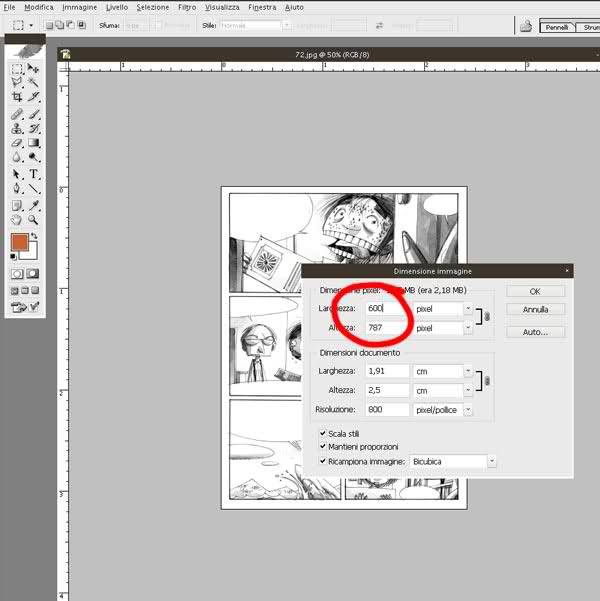Select the Hand tool
This screenshot has height=601, width=600.
coord(16,220)
